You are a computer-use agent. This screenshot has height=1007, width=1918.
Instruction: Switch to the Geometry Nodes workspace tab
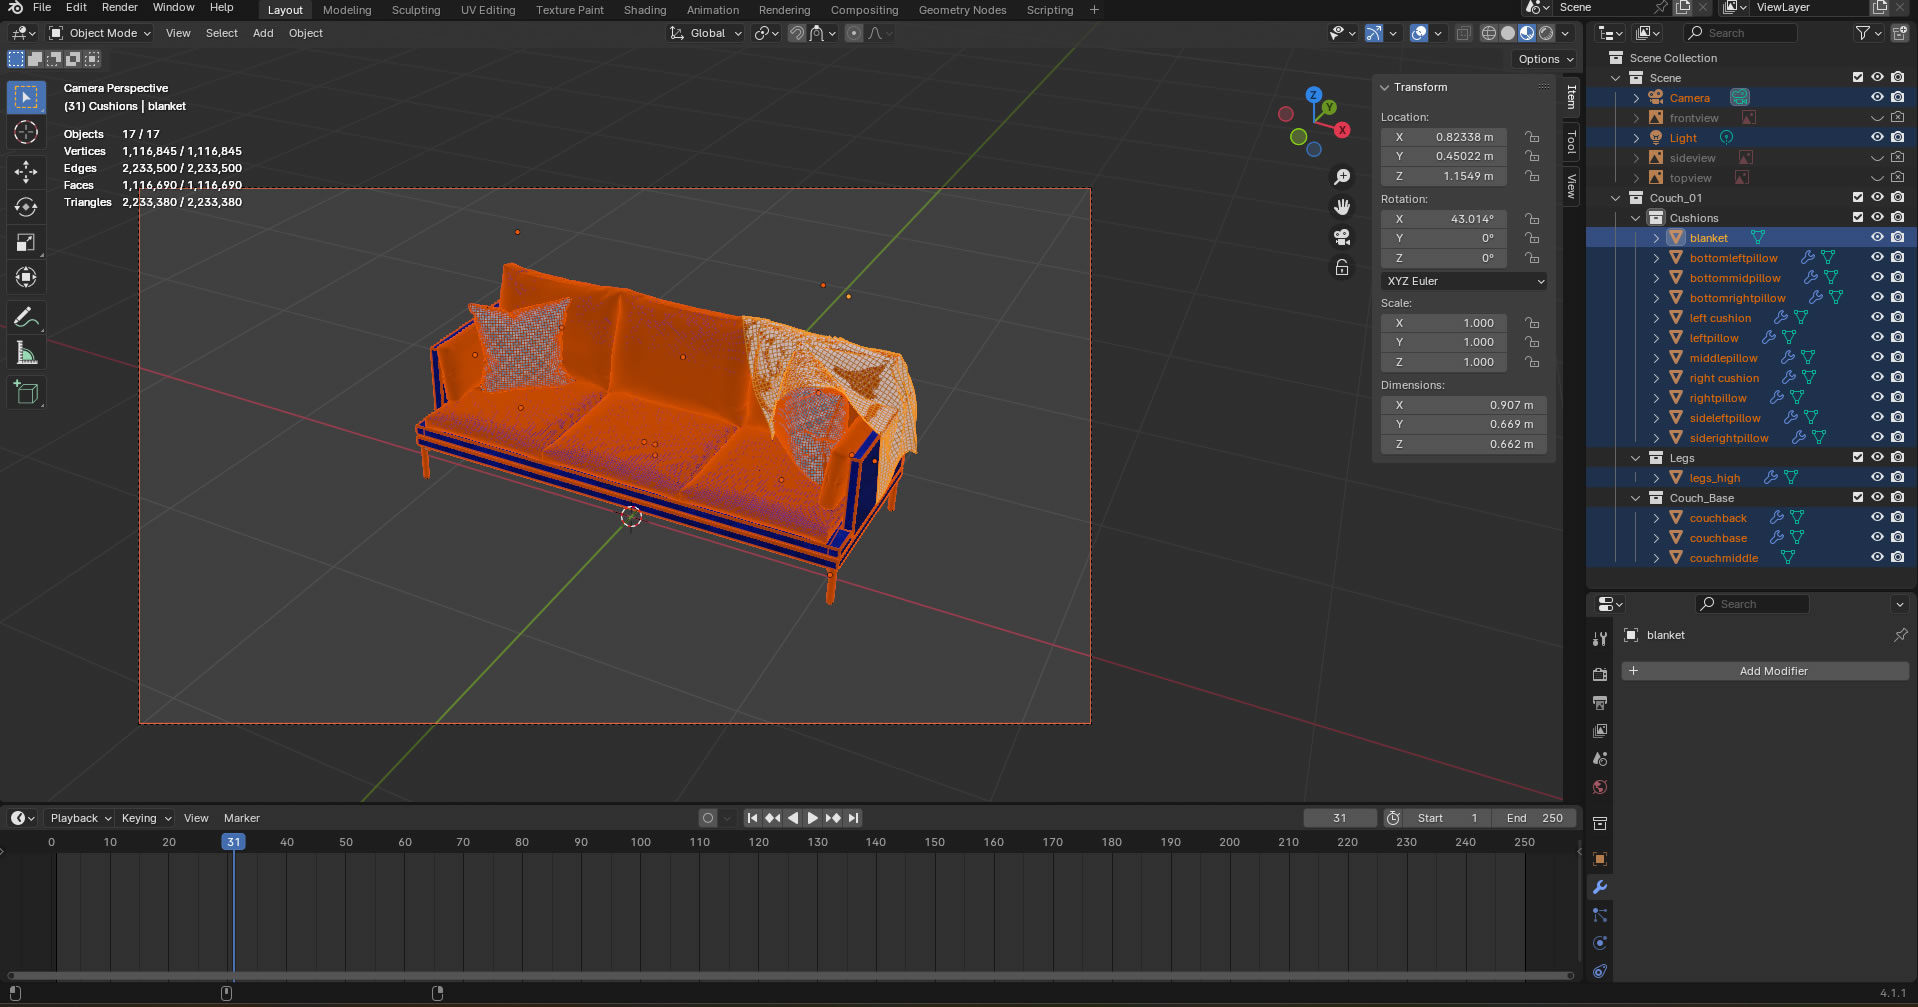click(962, 10)
